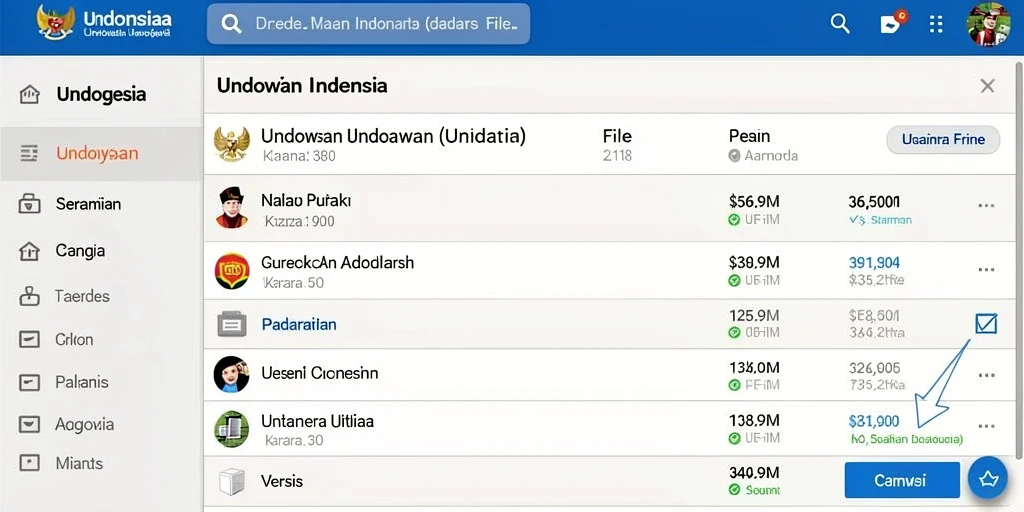Select Aogovia in the sidebar
The image size is (1024, 512).
(x=85, y=424)
